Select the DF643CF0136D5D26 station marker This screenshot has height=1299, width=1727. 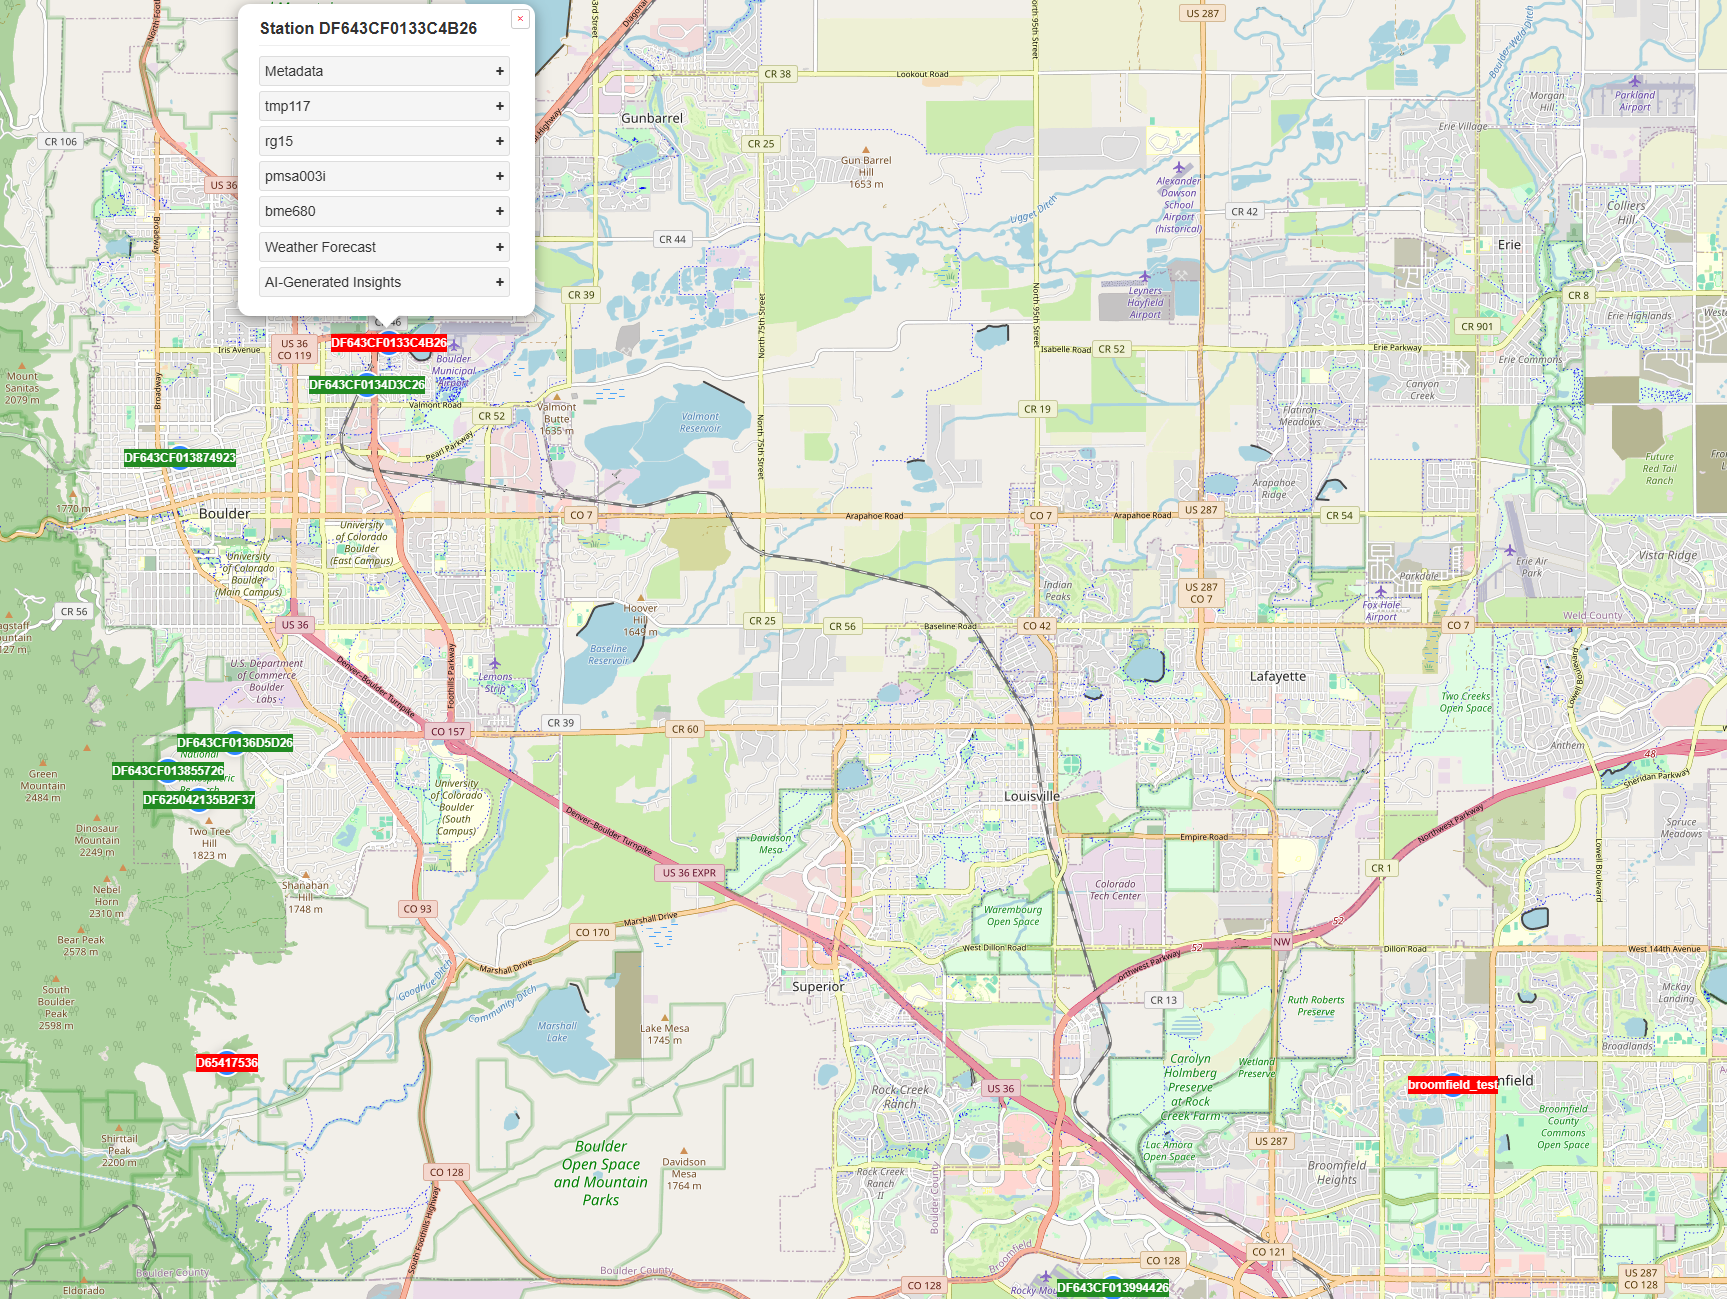[x=235, y=743]
